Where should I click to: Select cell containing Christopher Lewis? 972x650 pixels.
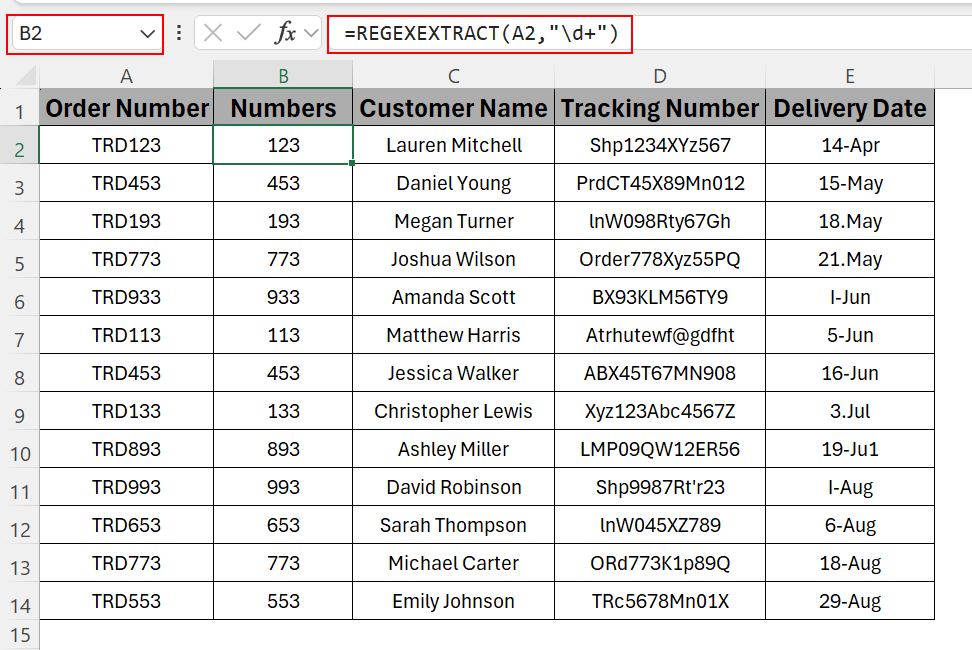453,411
